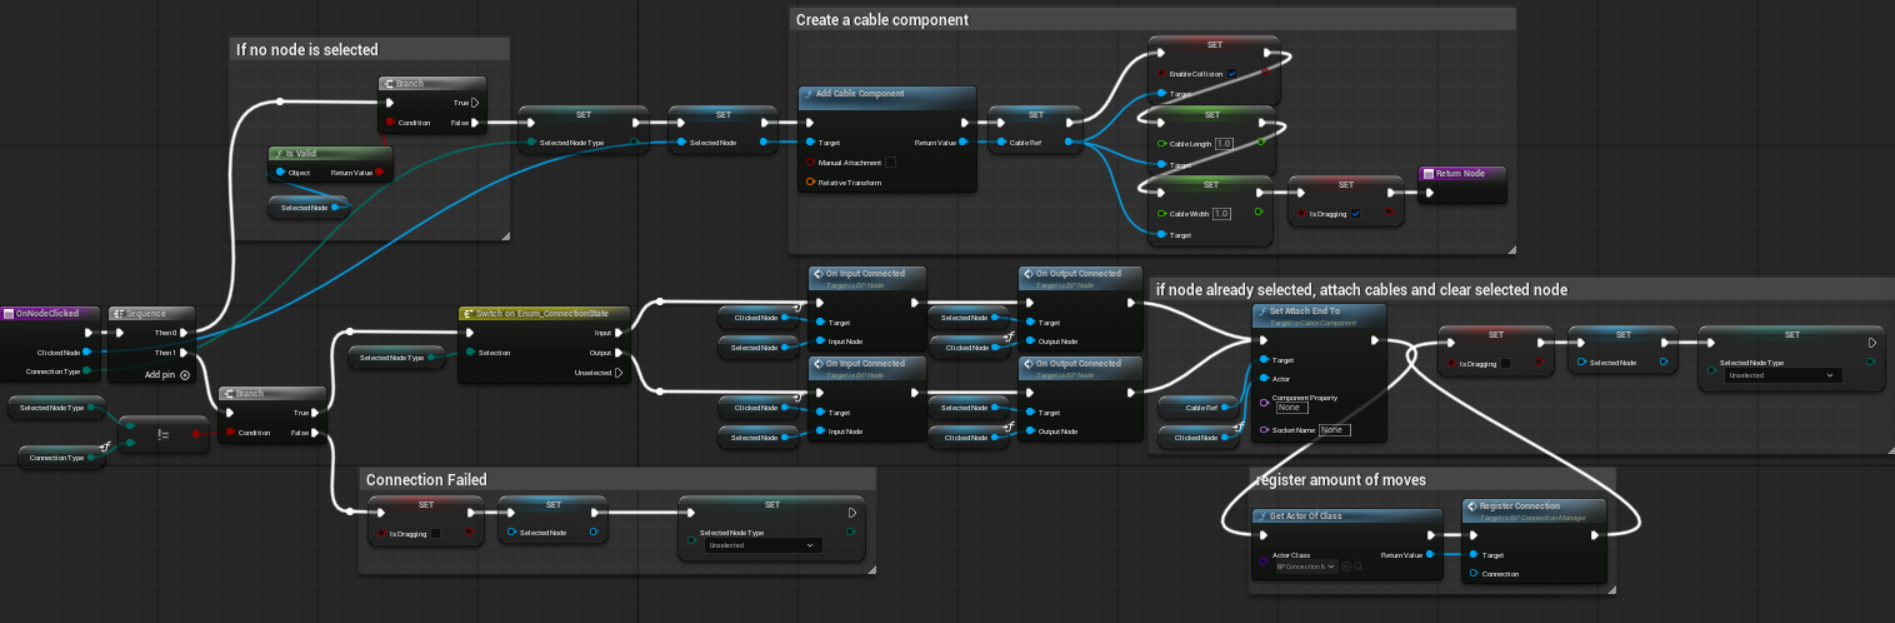Screen dimensions: 1895x623
Task: Click the Cable Width value field
Action: tap(1221, 213)
